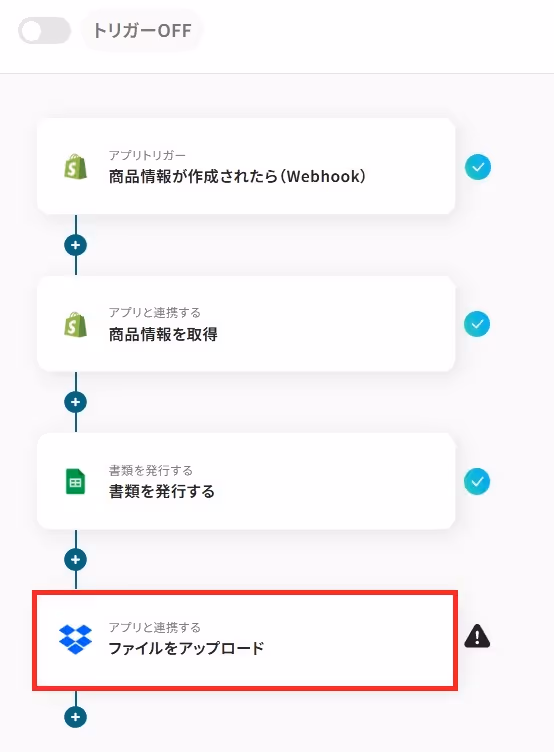The width and height of the screenshot is (554, 752).
Task: Click the 書類を発行する small caption label
Action: (x=151, y=470)
